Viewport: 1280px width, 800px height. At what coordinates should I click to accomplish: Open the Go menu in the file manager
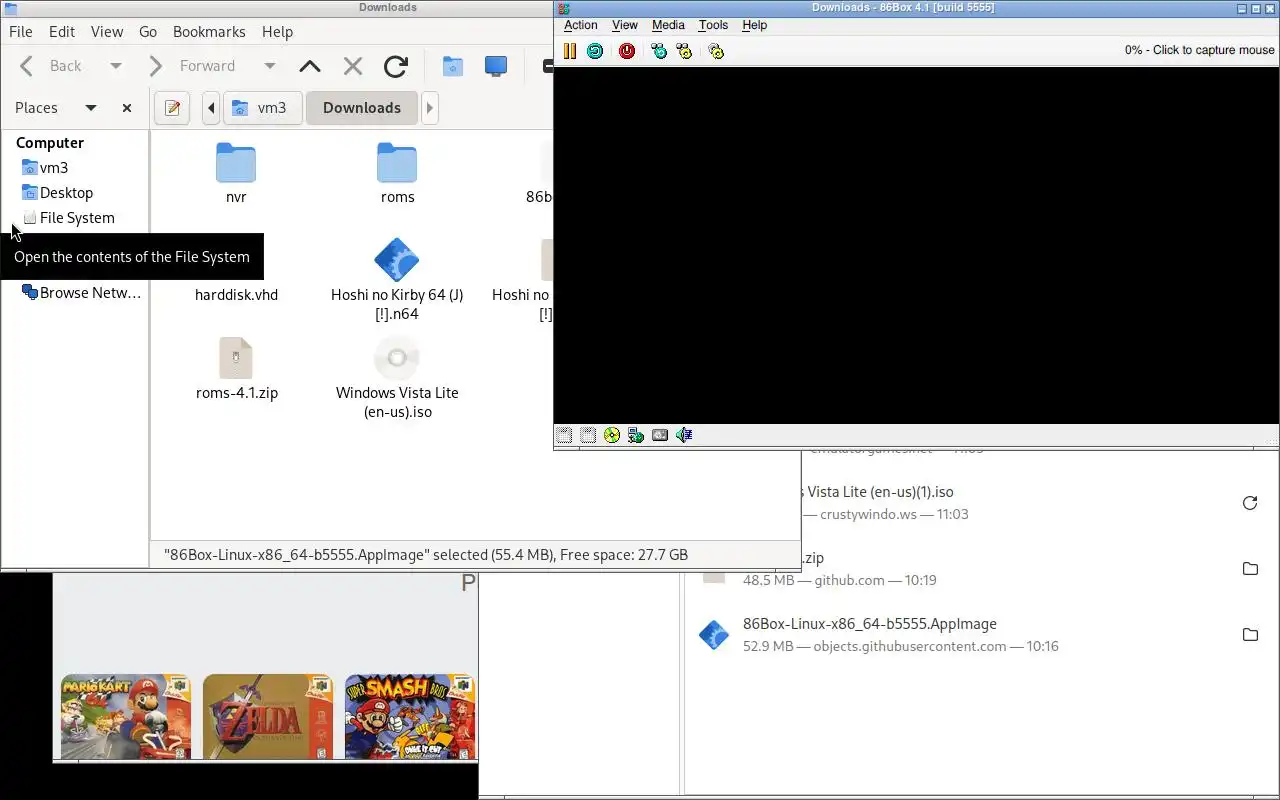pos(148,32)
